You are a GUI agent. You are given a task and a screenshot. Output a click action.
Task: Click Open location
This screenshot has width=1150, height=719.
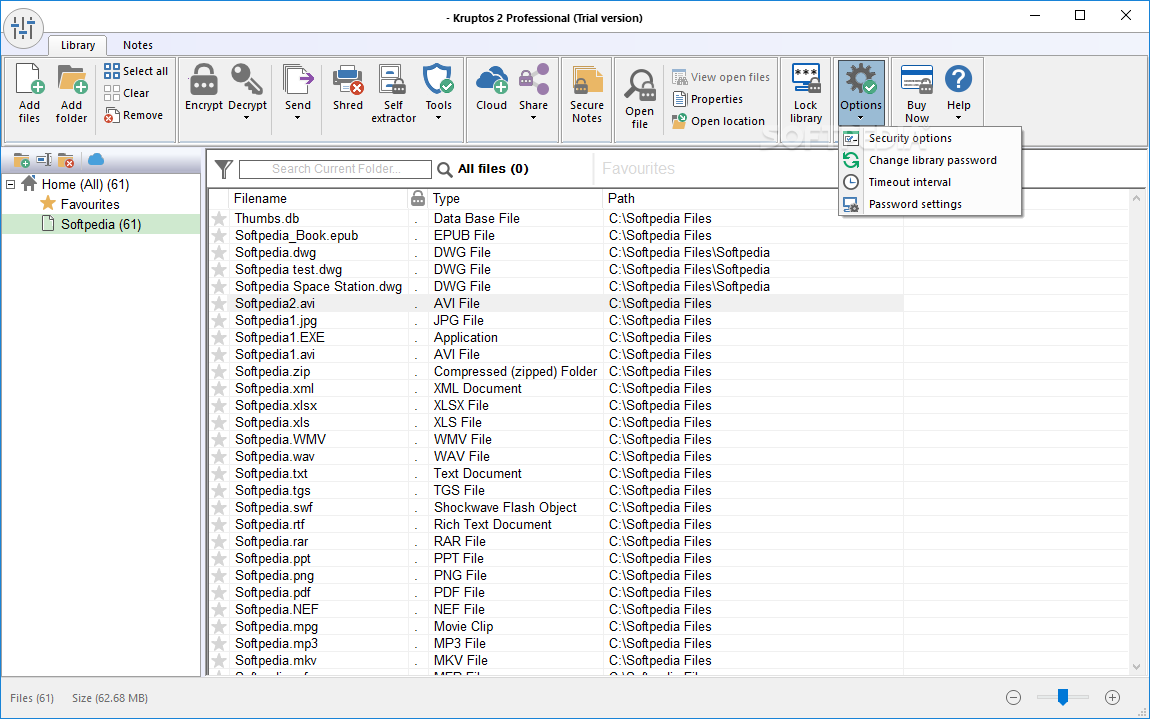point(719,121)
